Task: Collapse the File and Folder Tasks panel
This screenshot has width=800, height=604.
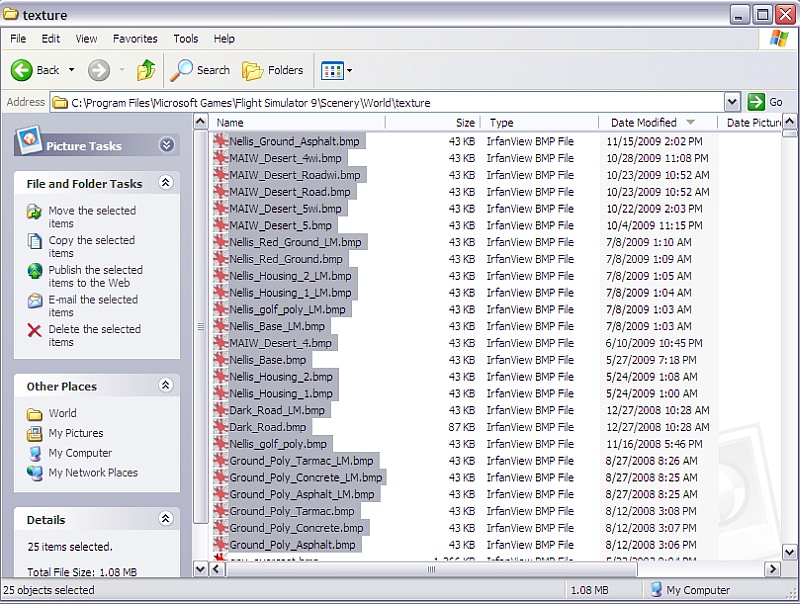Action: [166, 183]
